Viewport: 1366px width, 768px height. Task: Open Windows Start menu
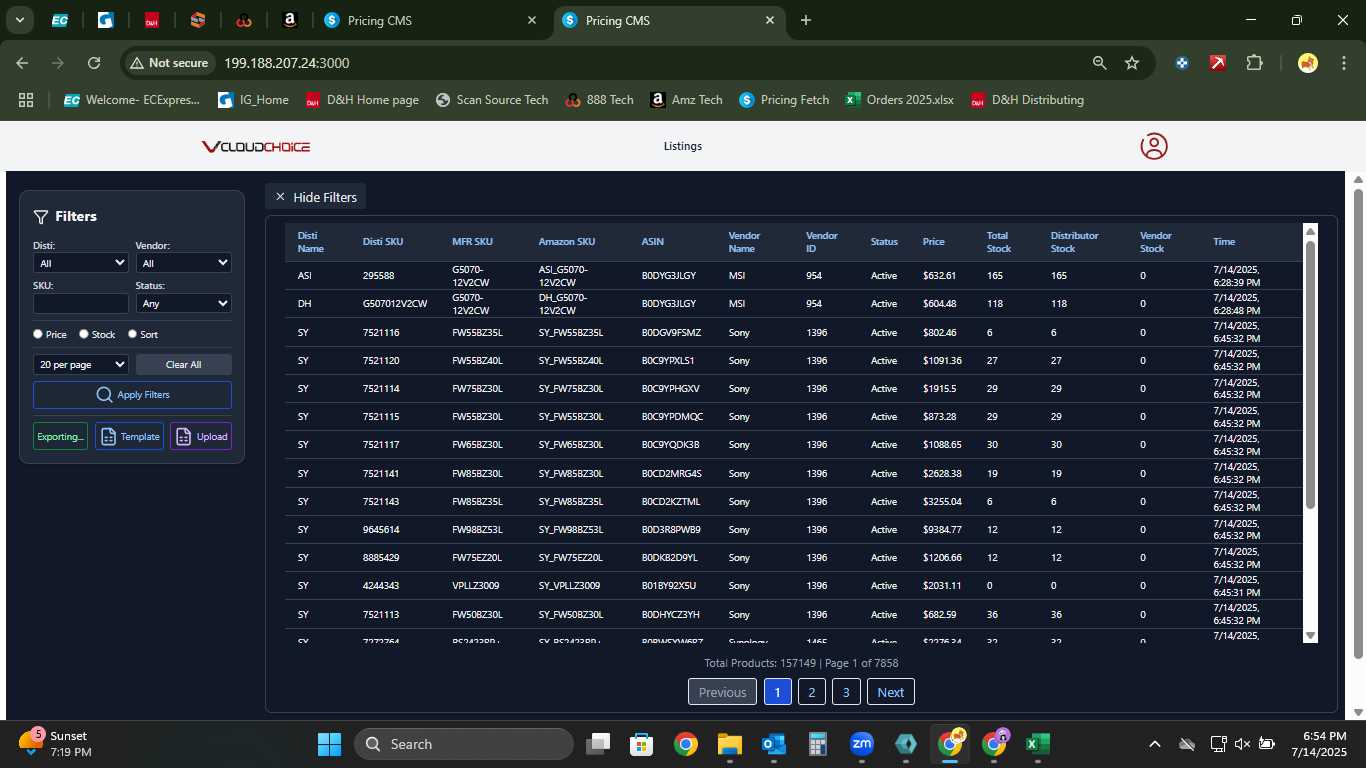(x=329, y=744)
